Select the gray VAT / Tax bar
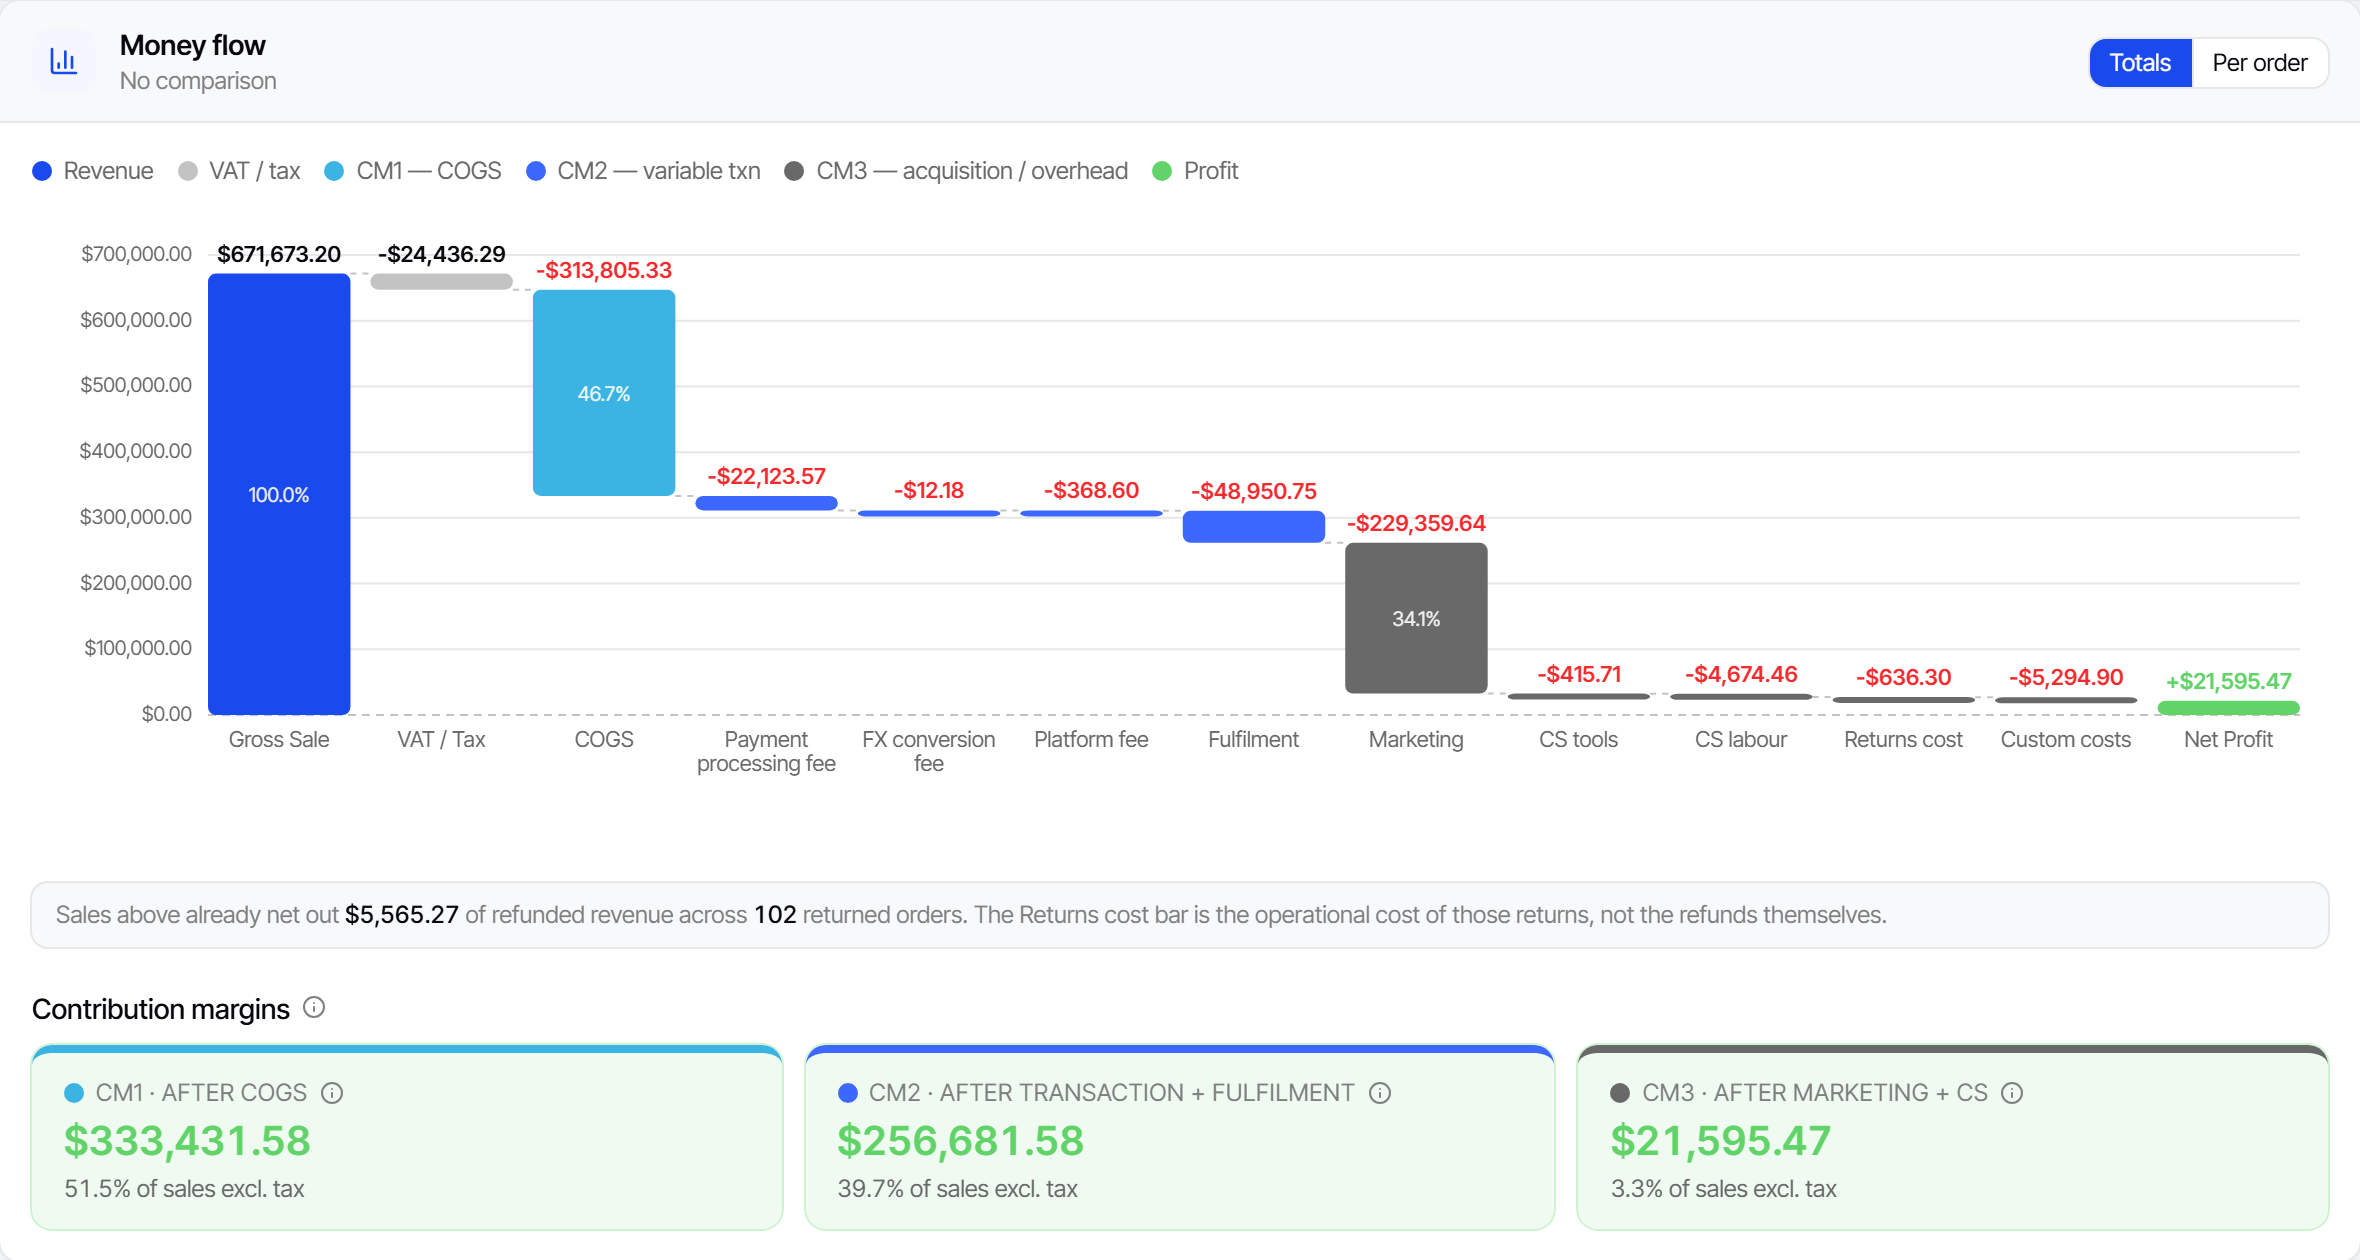Image resolution: width=2360 pixels, height=1260 pixels. click(441, 282)
